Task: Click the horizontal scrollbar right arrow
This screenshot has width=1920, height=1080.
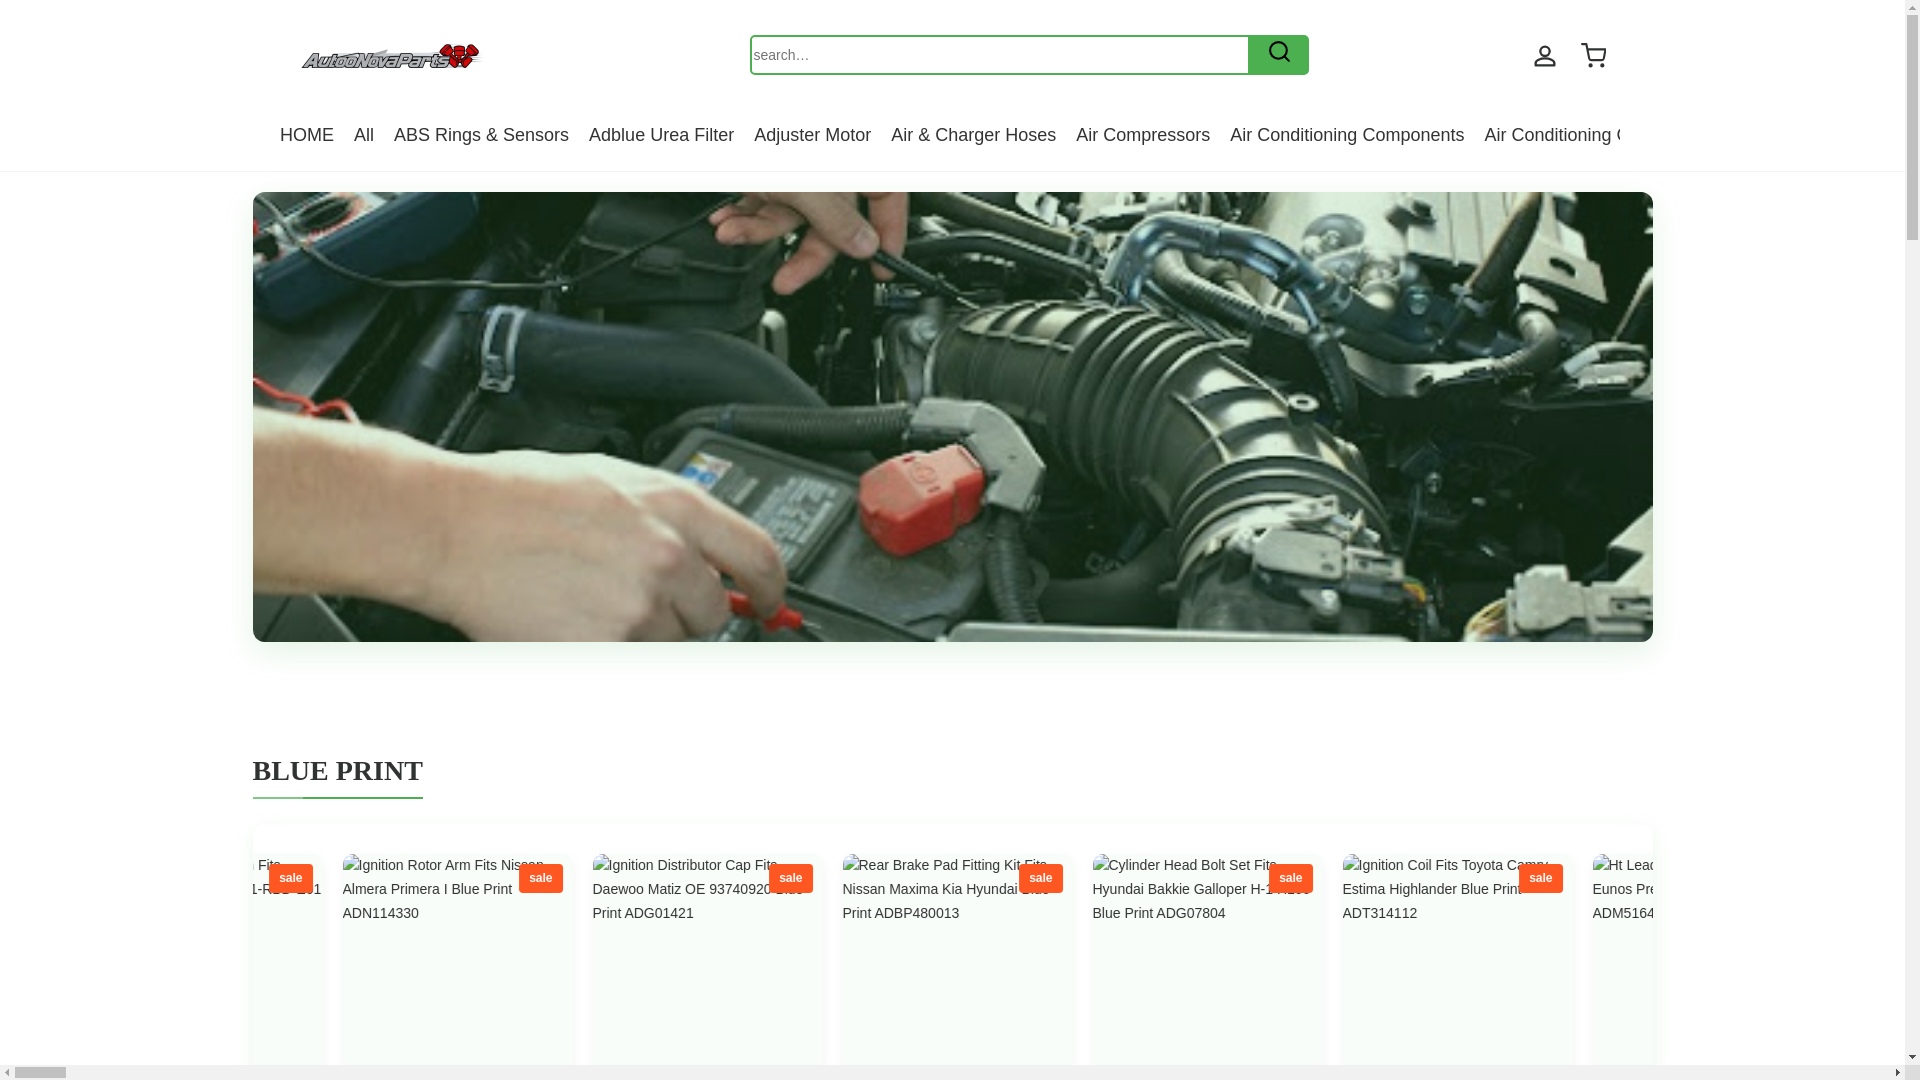Action: point(1897,1073)
